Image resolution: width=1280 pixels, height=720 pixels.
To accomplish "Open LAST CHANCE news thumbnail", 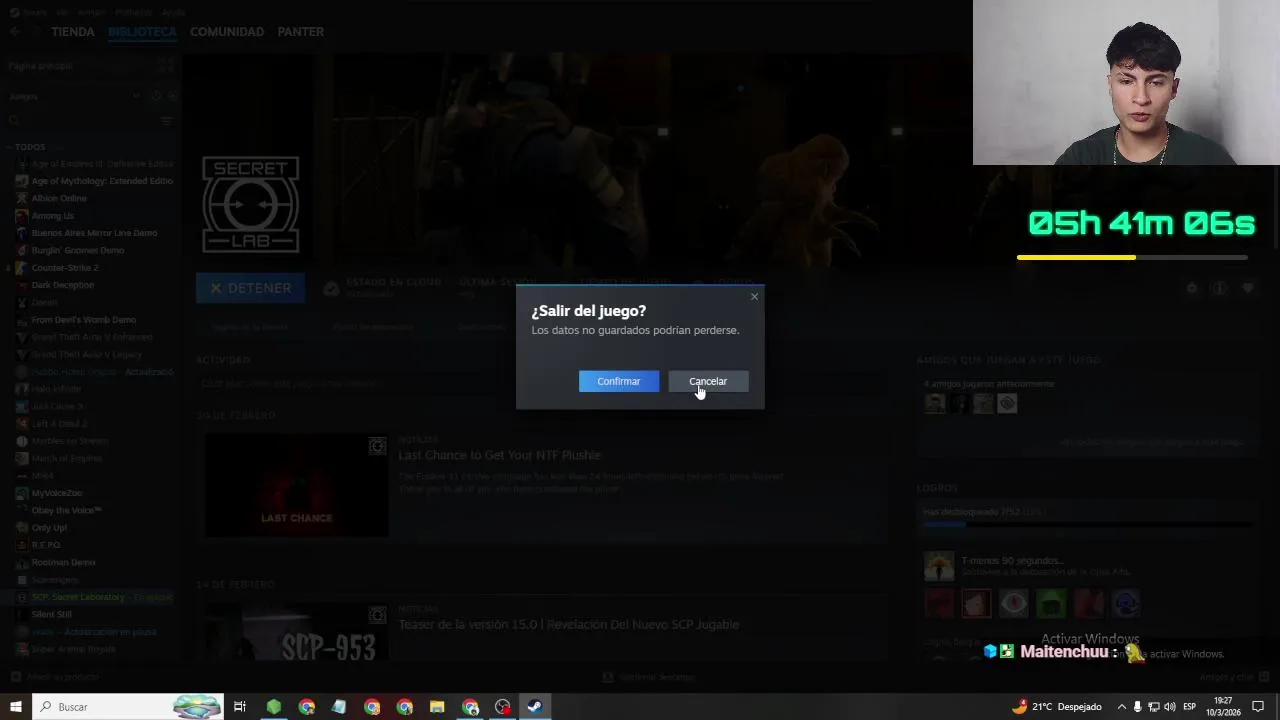I will coord(296,485).
